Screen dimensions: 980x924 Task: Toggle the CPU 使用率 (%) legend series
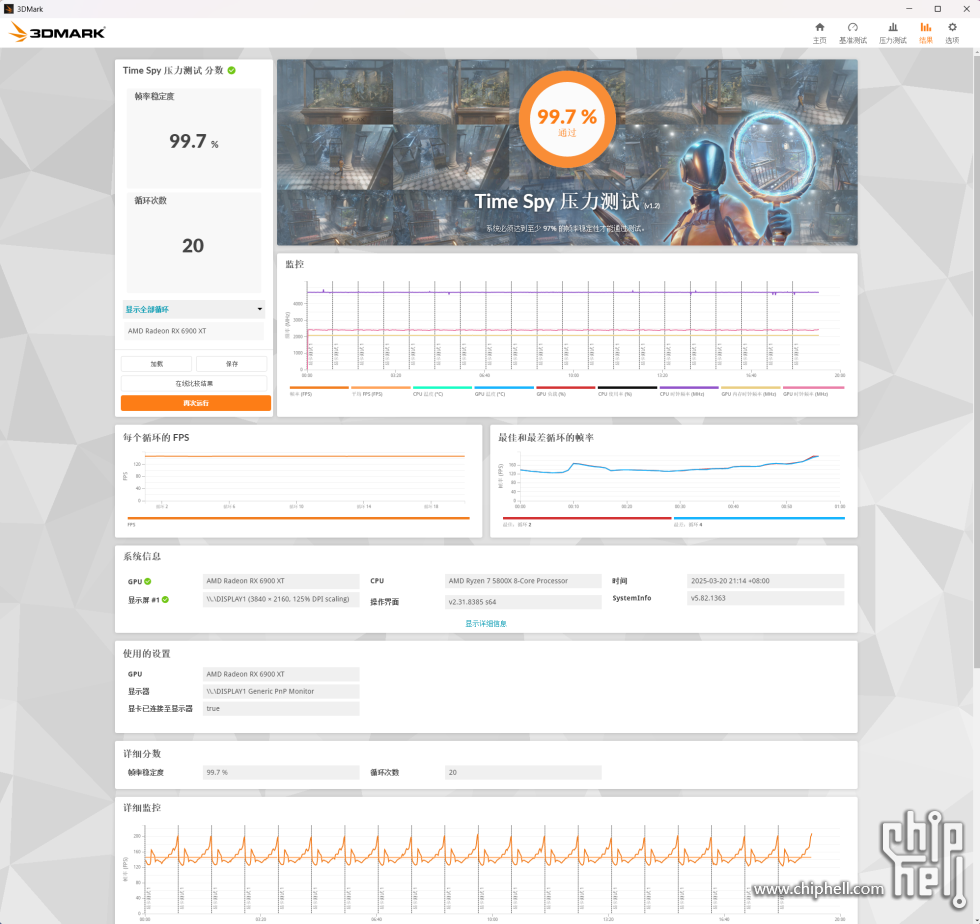(628, 391)
